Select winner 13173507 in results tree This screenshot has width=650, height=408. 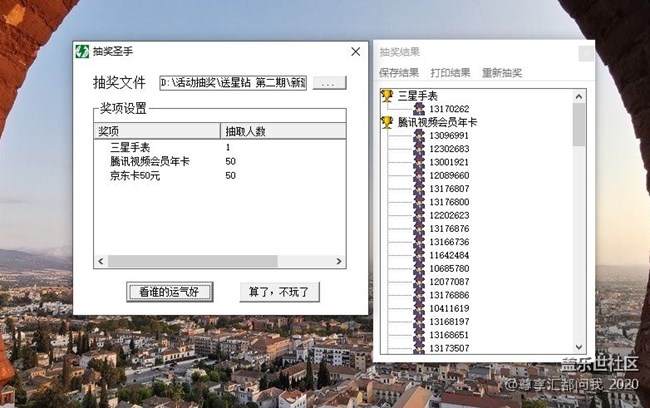[x=449, y=348]
